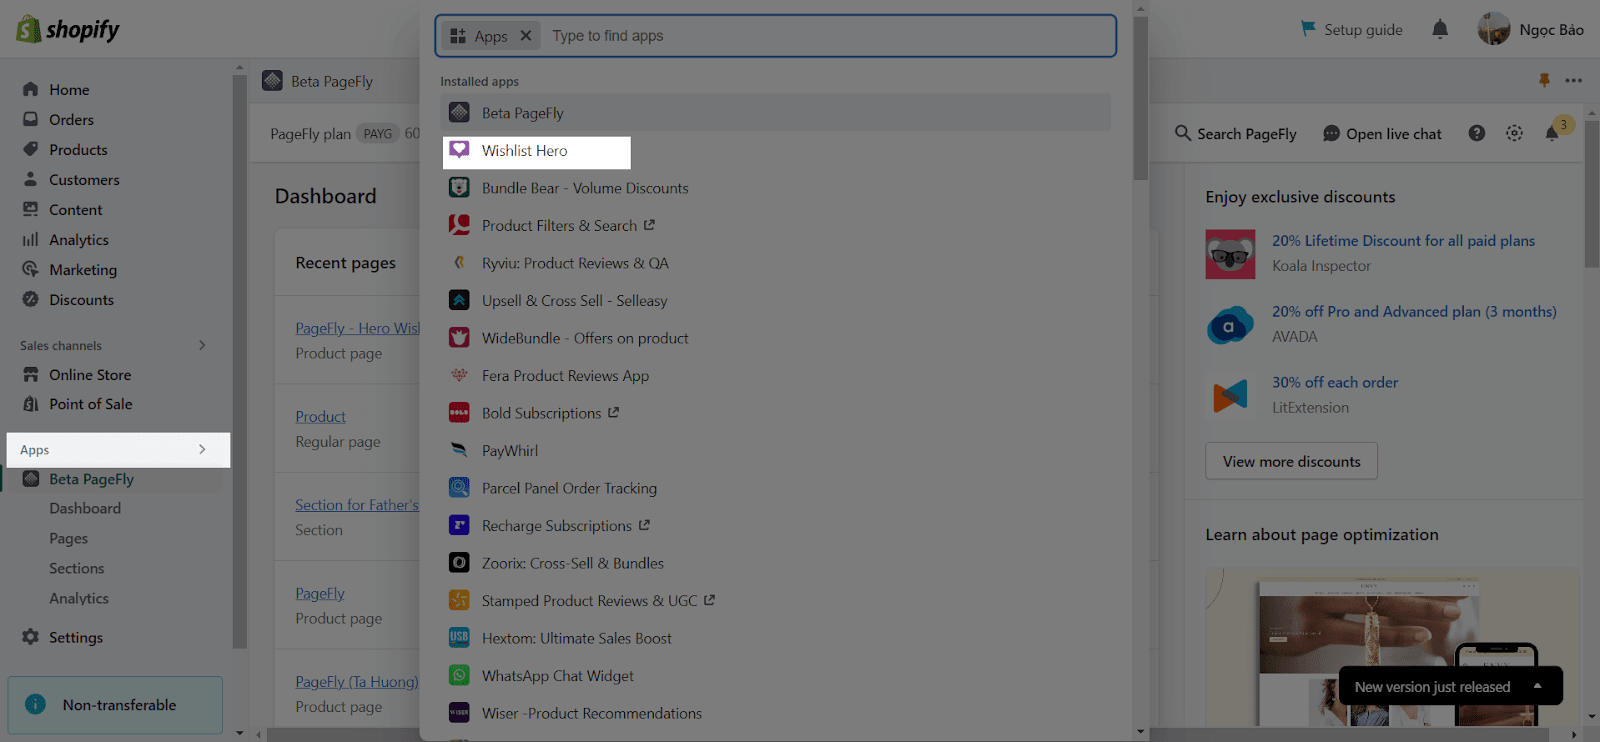
Task: Go to Pages under Beta PageFly
Action: (x=69, y=538)
